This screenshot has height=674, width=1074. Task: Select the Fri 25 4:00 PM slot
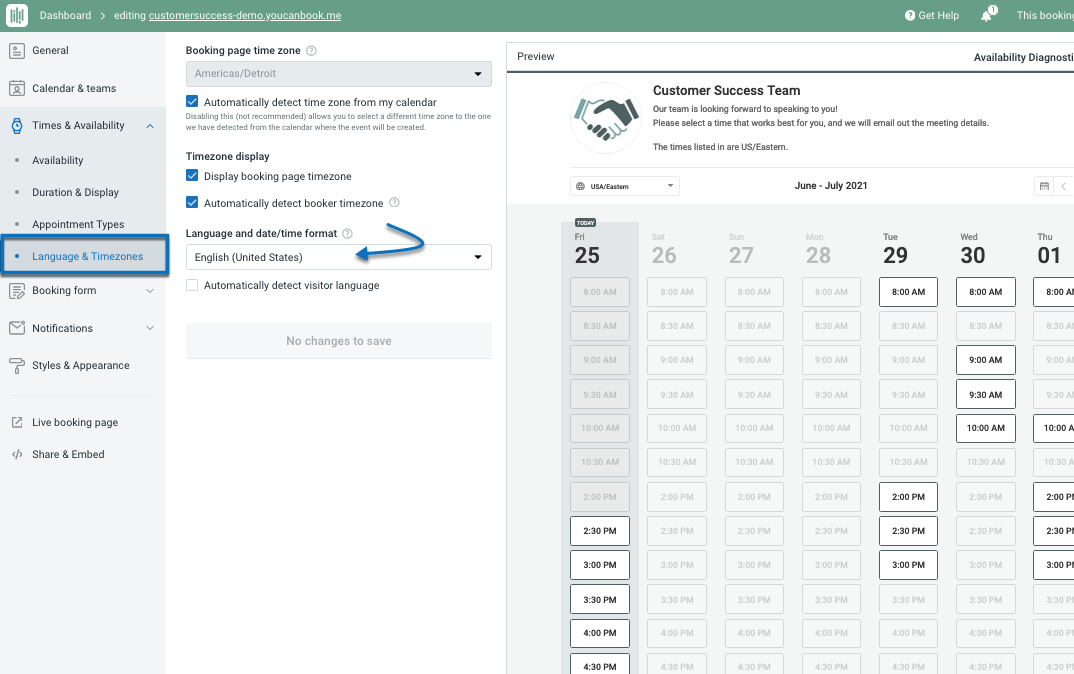(x=600, y=633)
